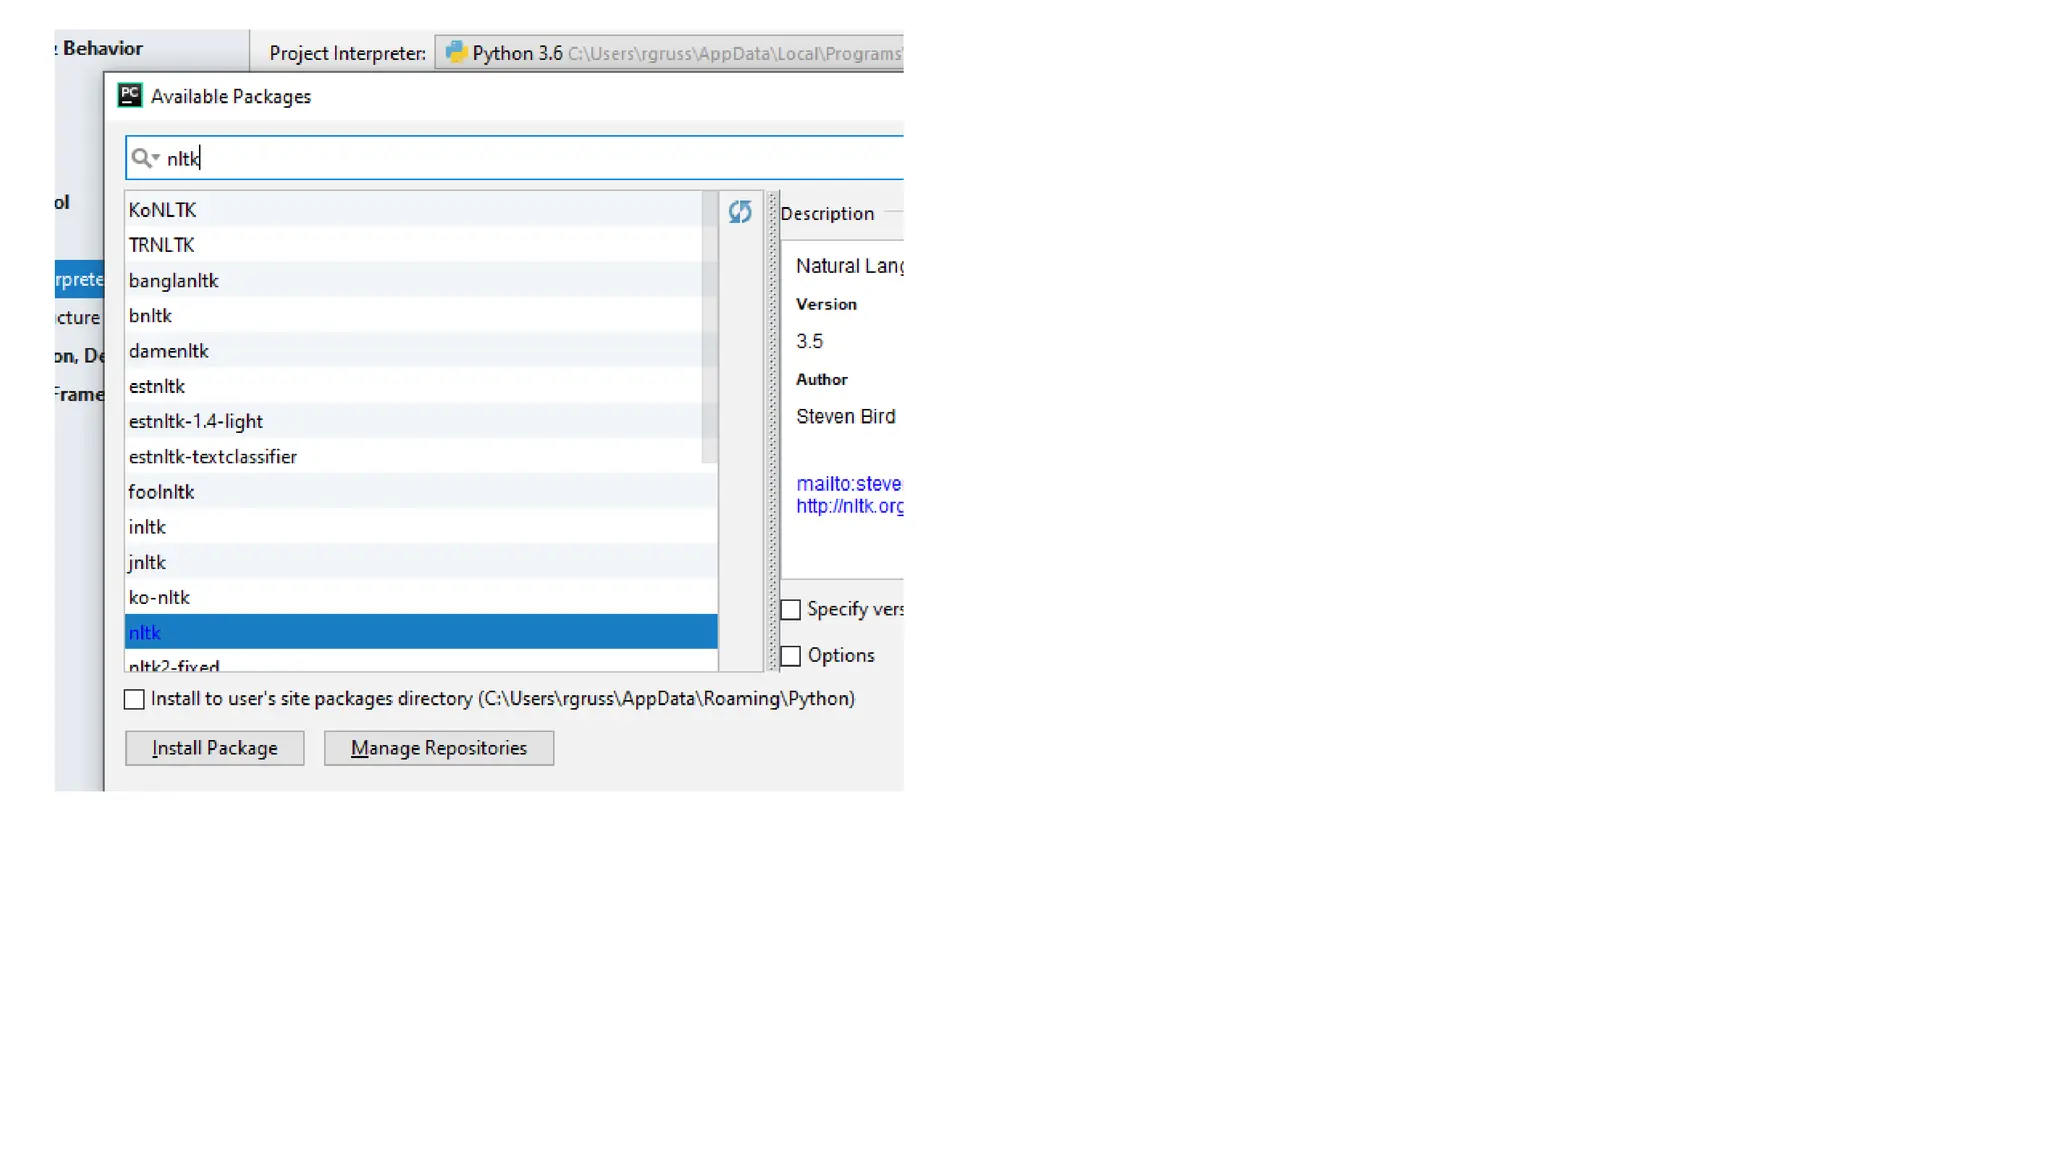Click Install Package button
Screen dimensions: 2048x1152
[214, 748]
